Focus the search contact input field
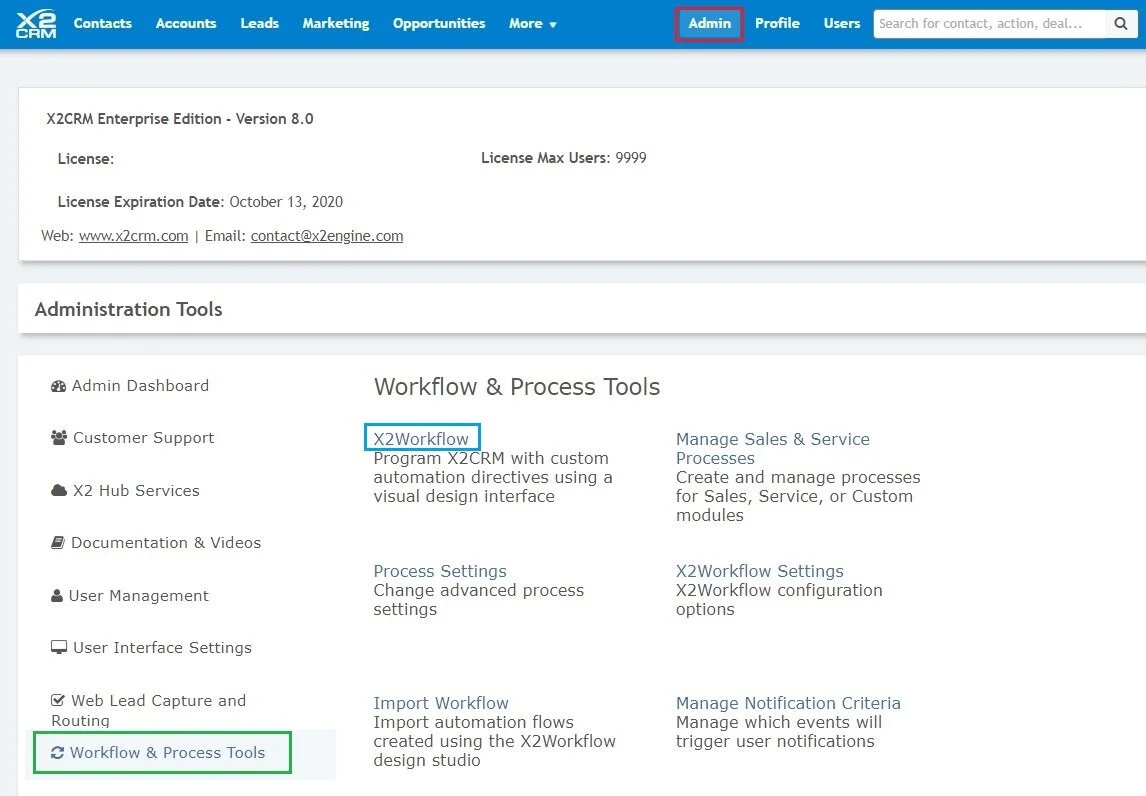This screenshot has height=796, width=1146. [990, 23]
